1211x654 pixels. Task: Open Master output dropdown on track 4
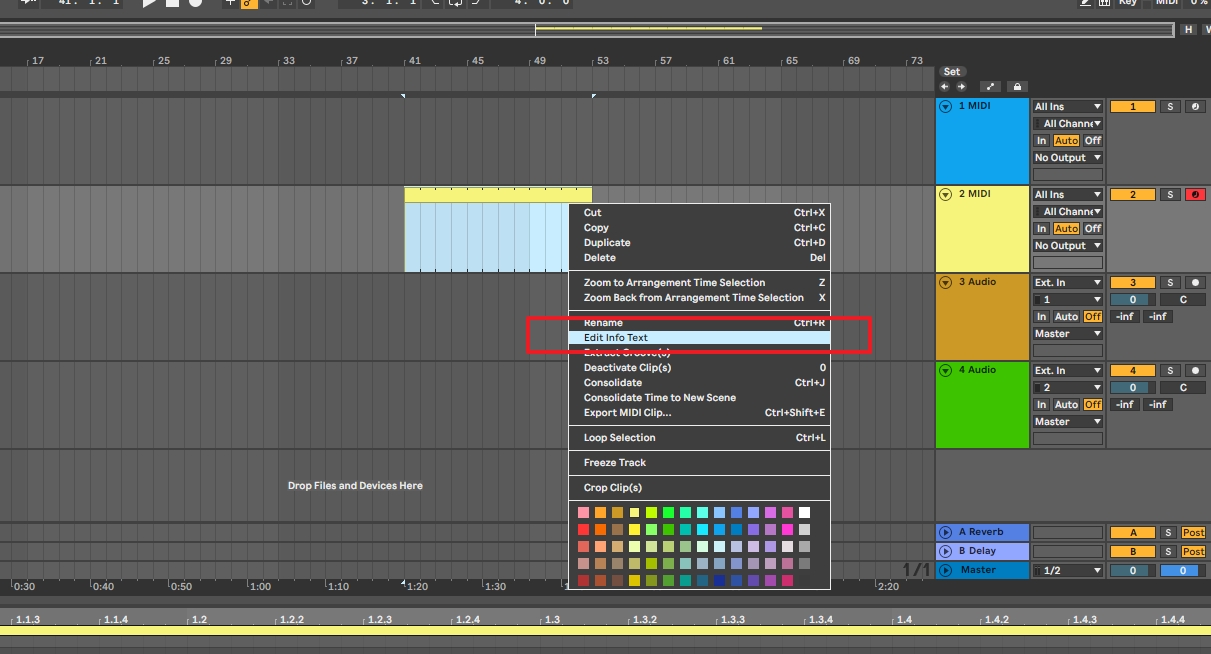(1068, 422)
